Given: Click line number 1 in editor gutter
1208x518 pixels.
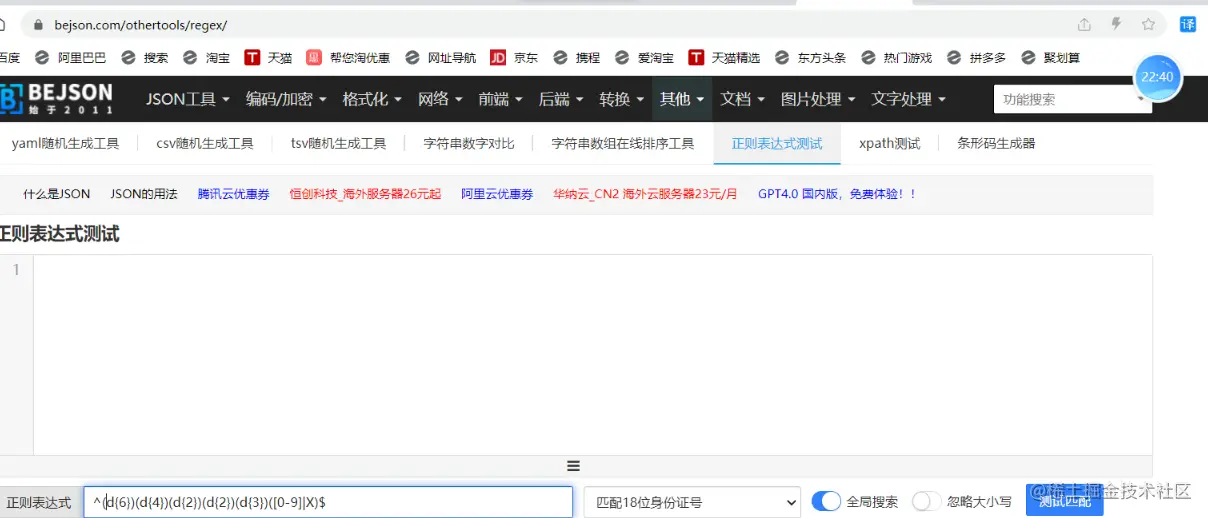Looking at the screenshot, I should (x=15, y=270).
